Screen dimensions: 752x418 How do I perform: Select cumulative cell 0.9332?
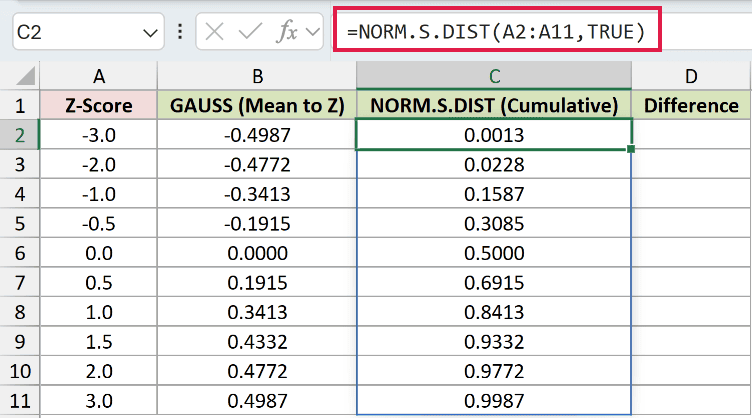[x=494, y=342]
